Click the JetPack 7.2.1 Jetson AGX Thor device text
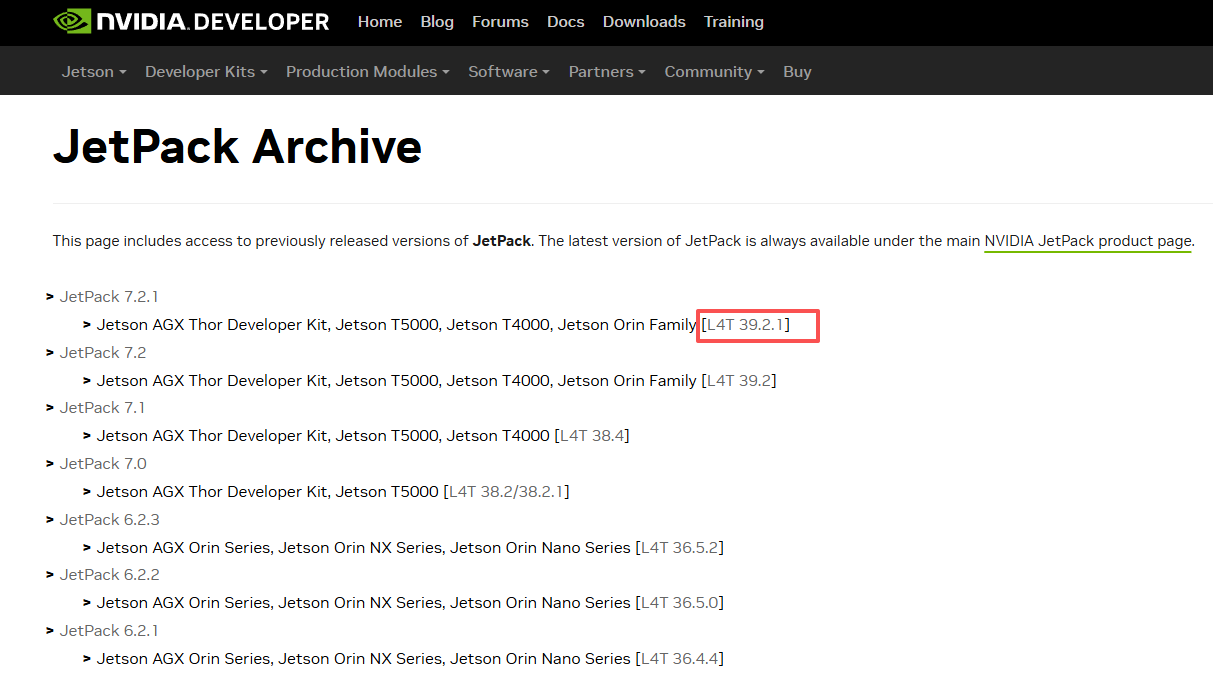The width and height of the screenshot is (1213, 675). [397, 324]
